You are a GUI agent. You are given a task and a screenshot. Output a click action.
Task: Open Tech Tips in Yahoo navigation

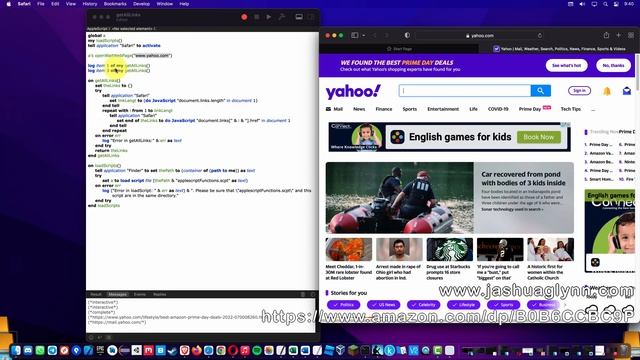[x=571, y=109]
